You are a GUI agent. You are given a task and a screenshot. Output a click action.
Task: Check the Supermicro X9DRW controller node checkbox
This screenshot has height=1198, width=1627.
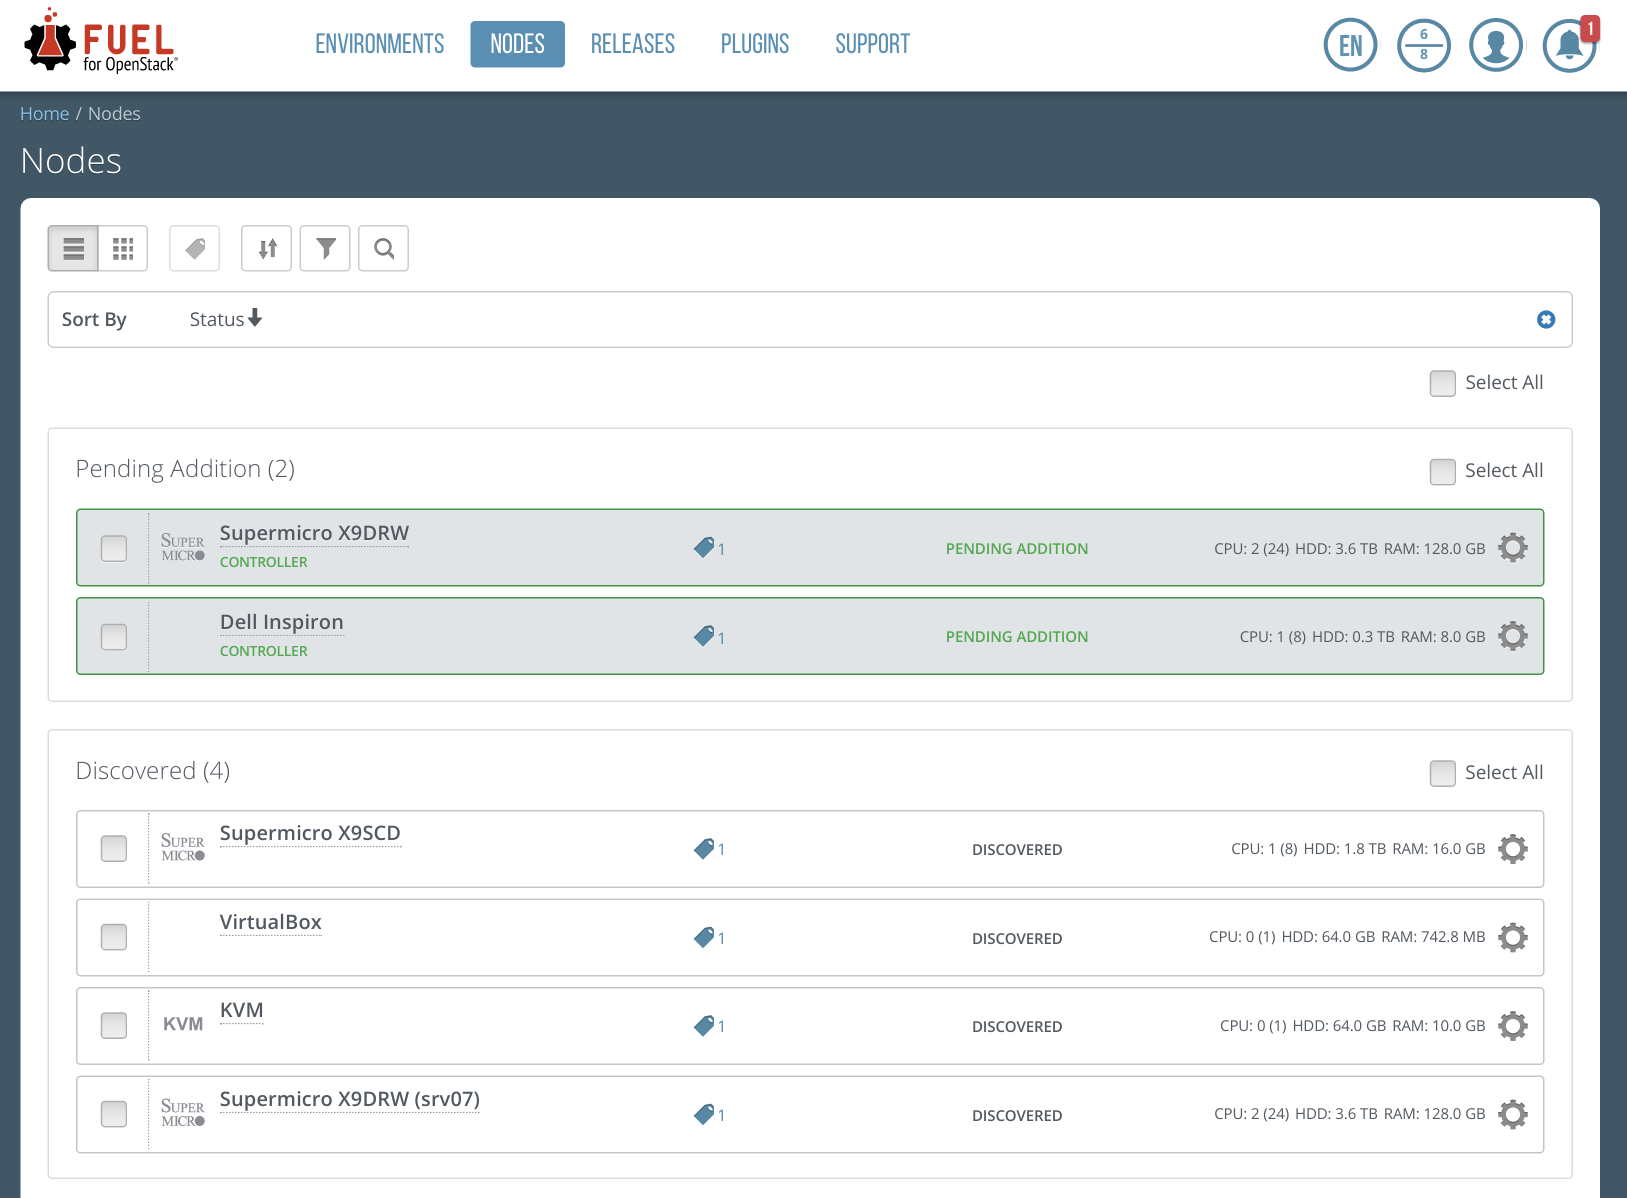coord(114,548)
